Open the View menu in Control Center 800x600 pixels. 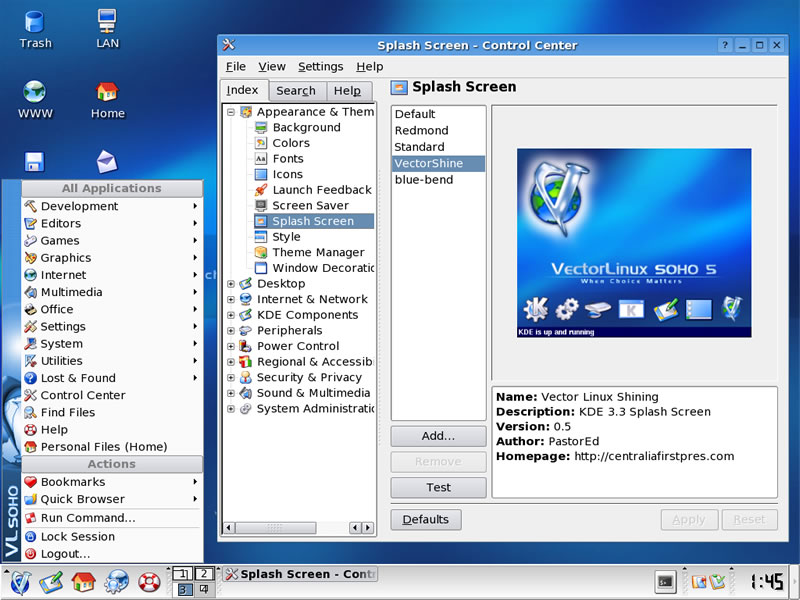click(x=271, y=66)
